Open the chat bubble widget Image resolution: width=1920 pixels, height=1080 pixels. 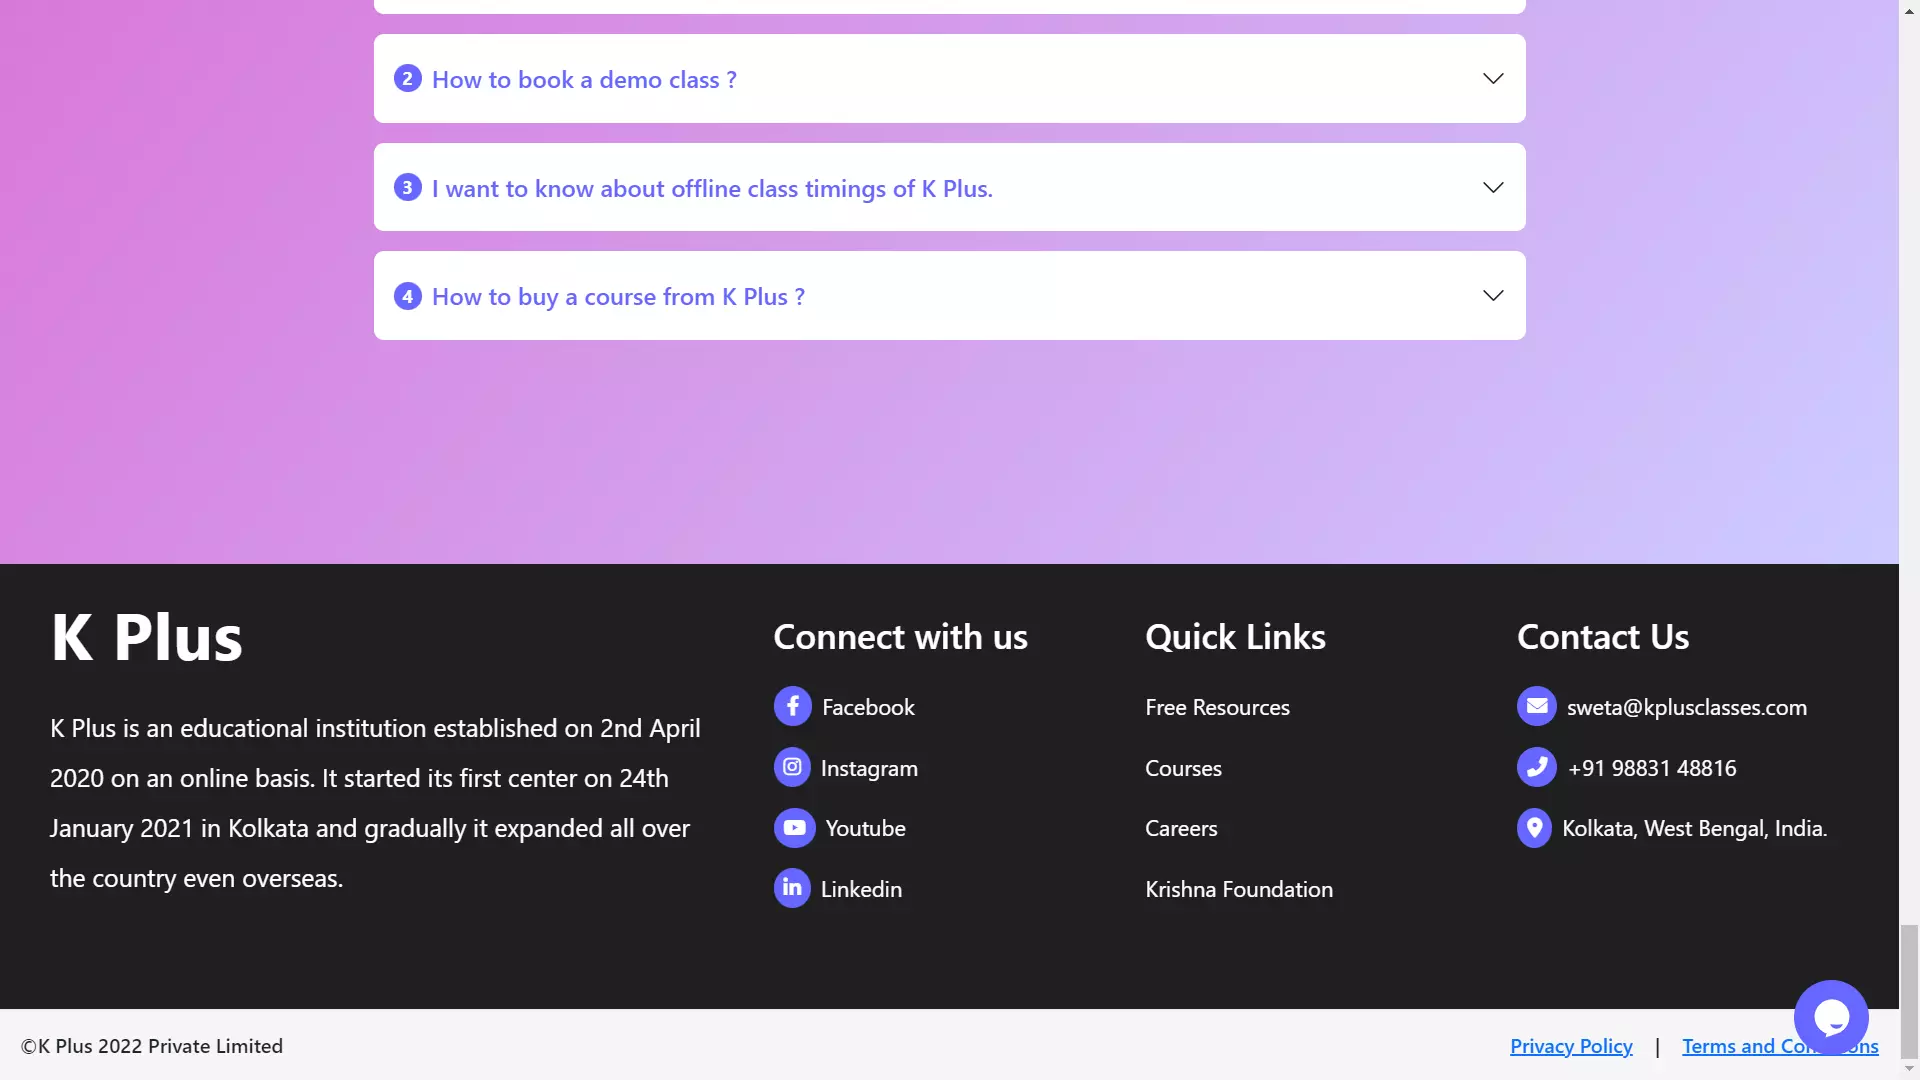1831,1018
